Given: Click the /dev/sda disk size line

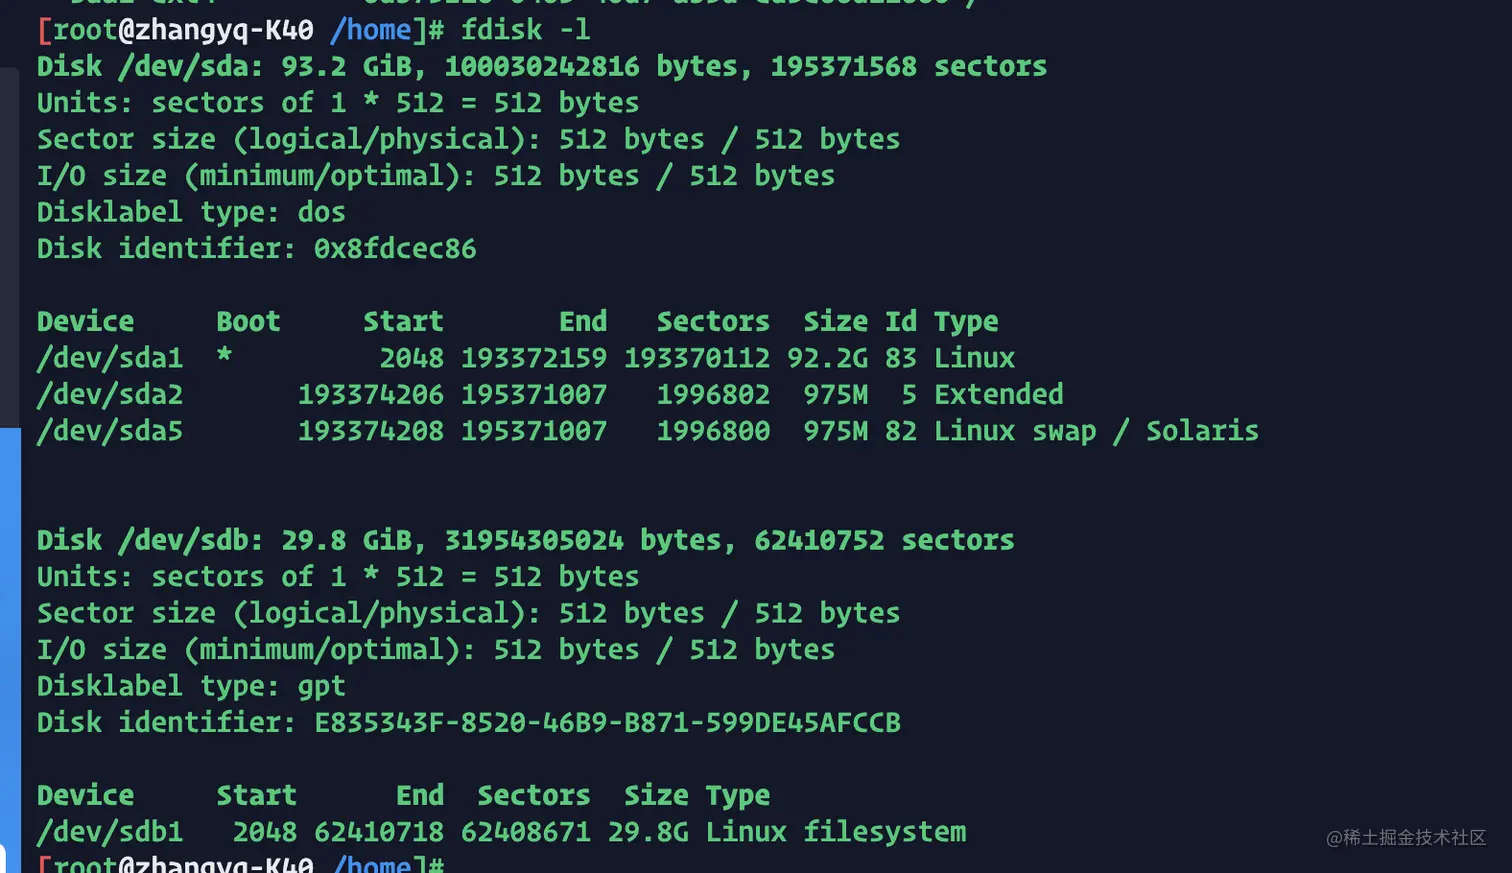Looking at the screenshot, I should pyautogui.click(x=541, y=67).
